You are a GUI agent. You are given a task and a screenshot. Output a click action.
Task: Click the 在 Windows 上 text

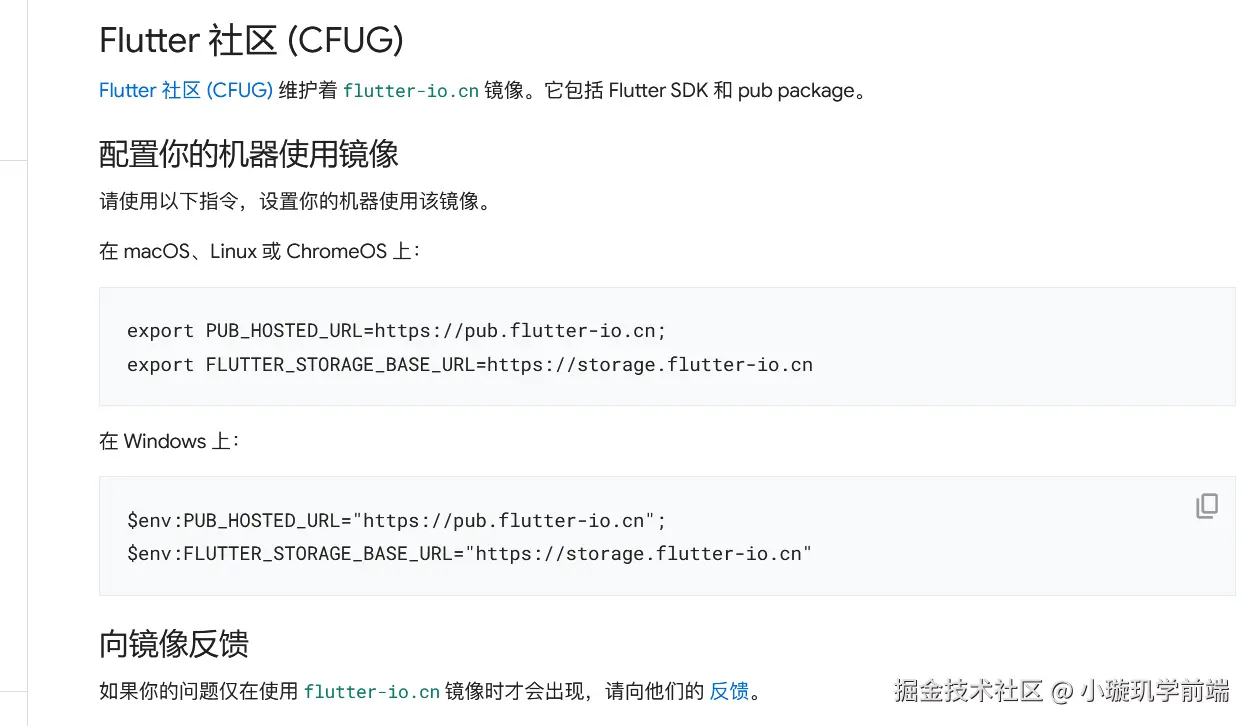pyautogui.click(x=168, y=441)
